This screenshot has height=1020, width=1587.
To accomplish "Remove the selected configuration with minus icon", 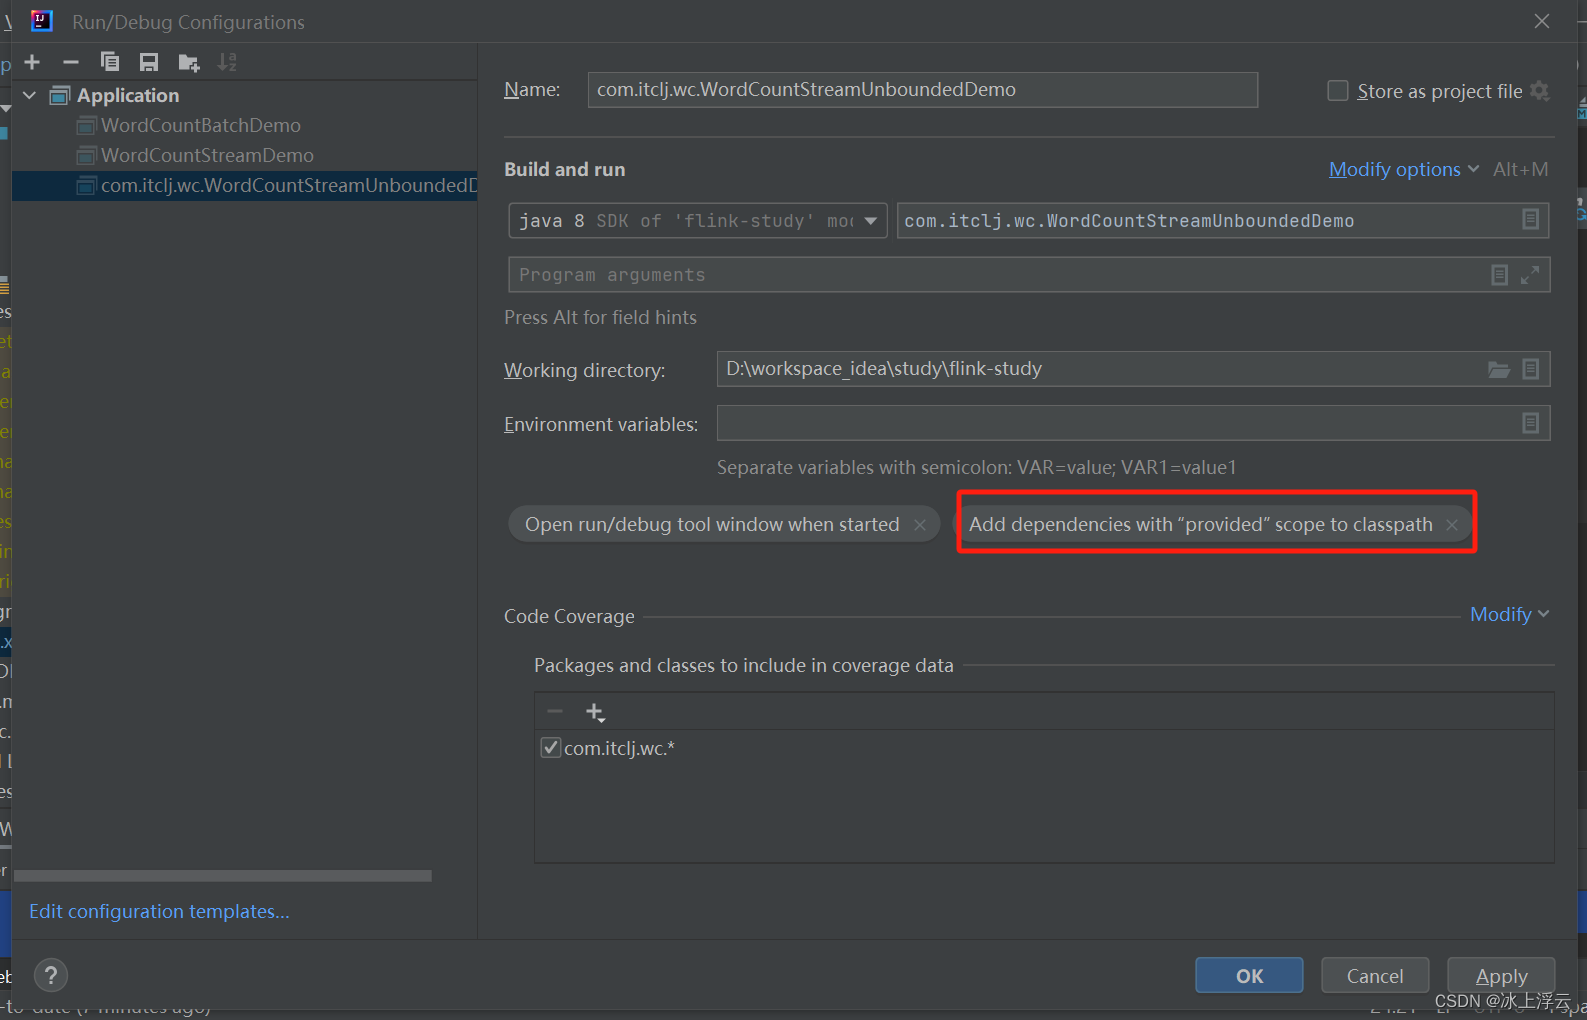I will 70,62.
